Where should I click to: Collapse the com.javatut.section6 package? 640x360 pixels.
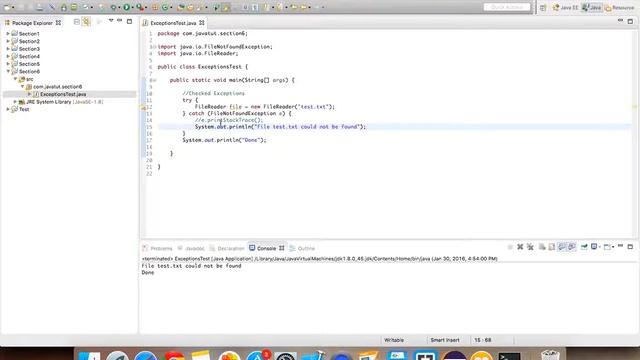coord(22,87)
